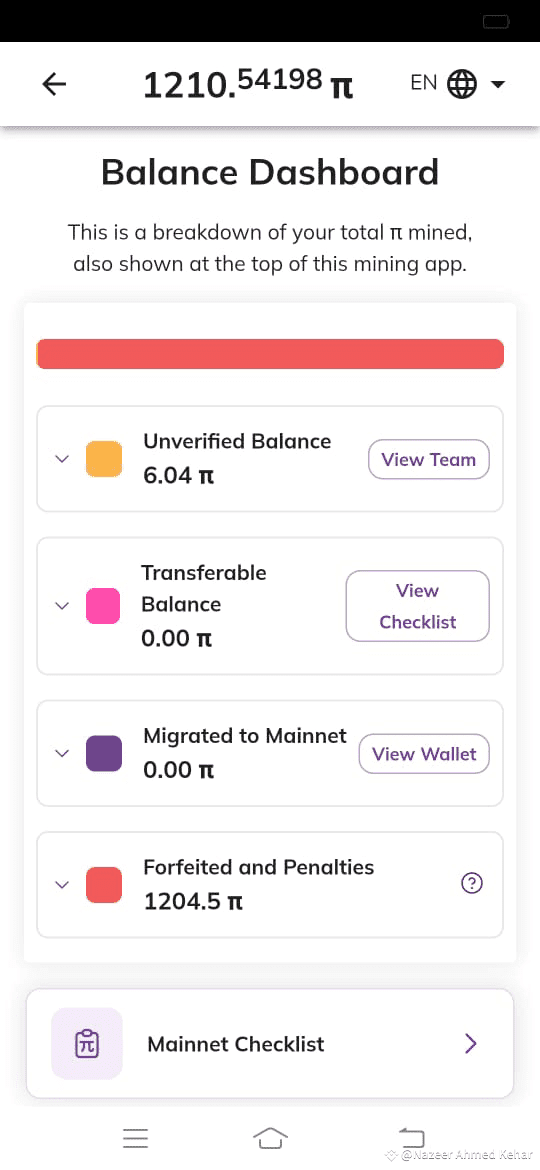This screenshot has width=540, height=1170.
Task: Click the View Checklist button
Action: coord(418,606)
